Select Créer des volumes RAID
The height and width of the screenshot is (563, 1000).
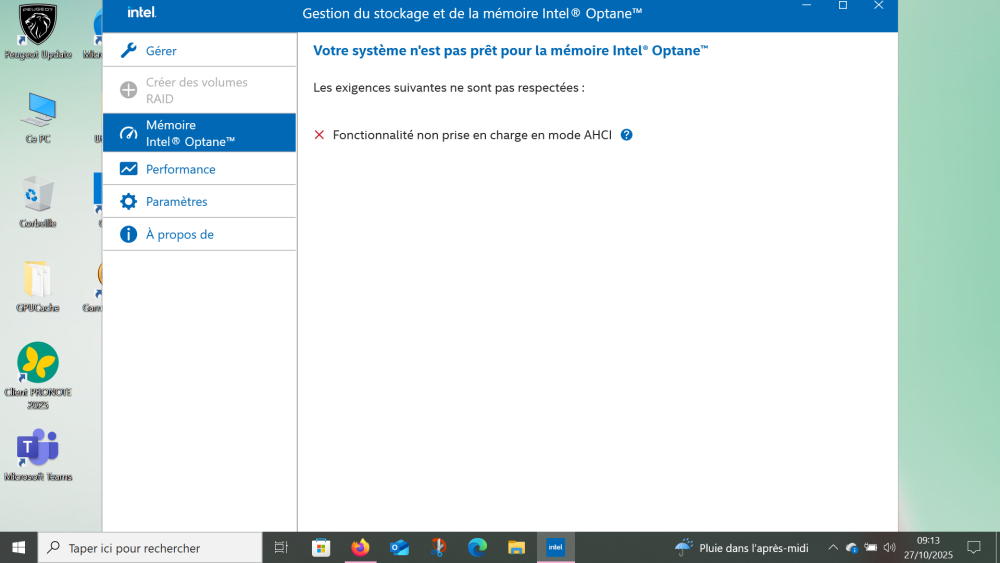(199, 90)
